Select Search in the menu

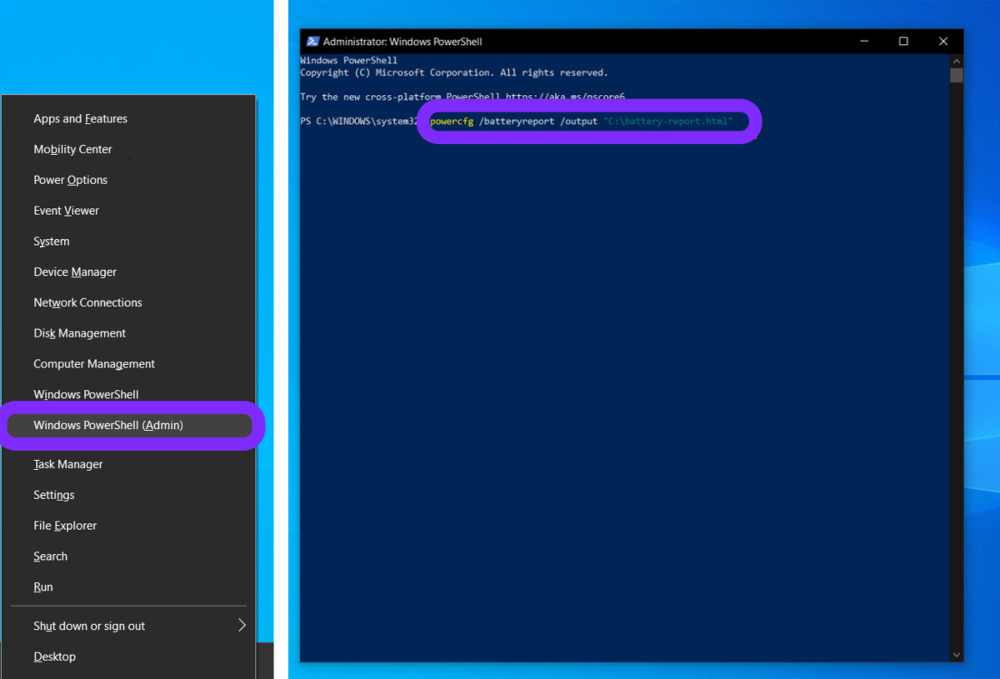(x=50, y=556)
